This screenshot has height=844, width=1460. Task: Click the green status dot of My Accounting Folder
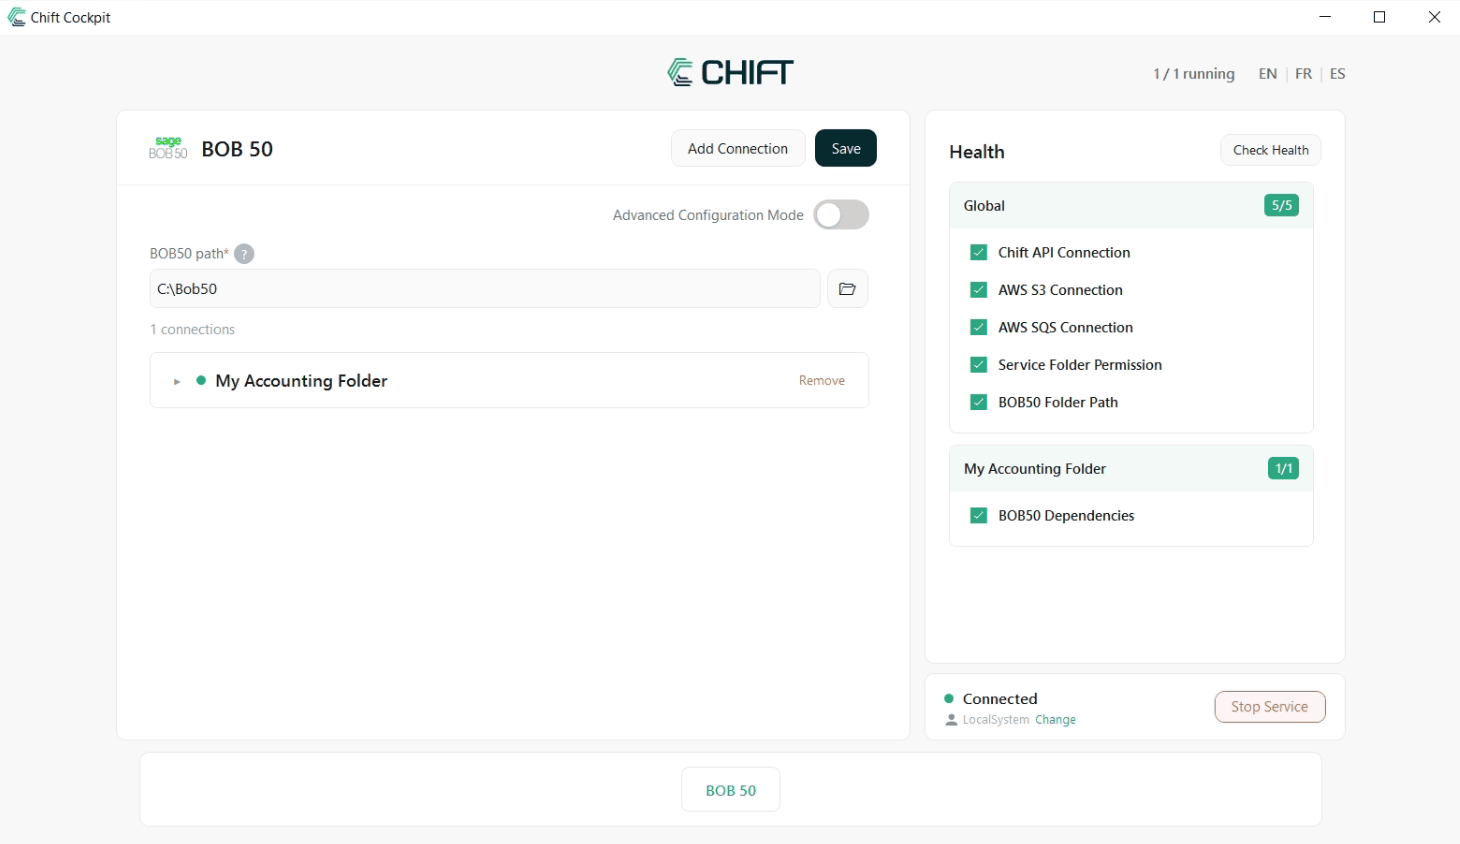201,380
